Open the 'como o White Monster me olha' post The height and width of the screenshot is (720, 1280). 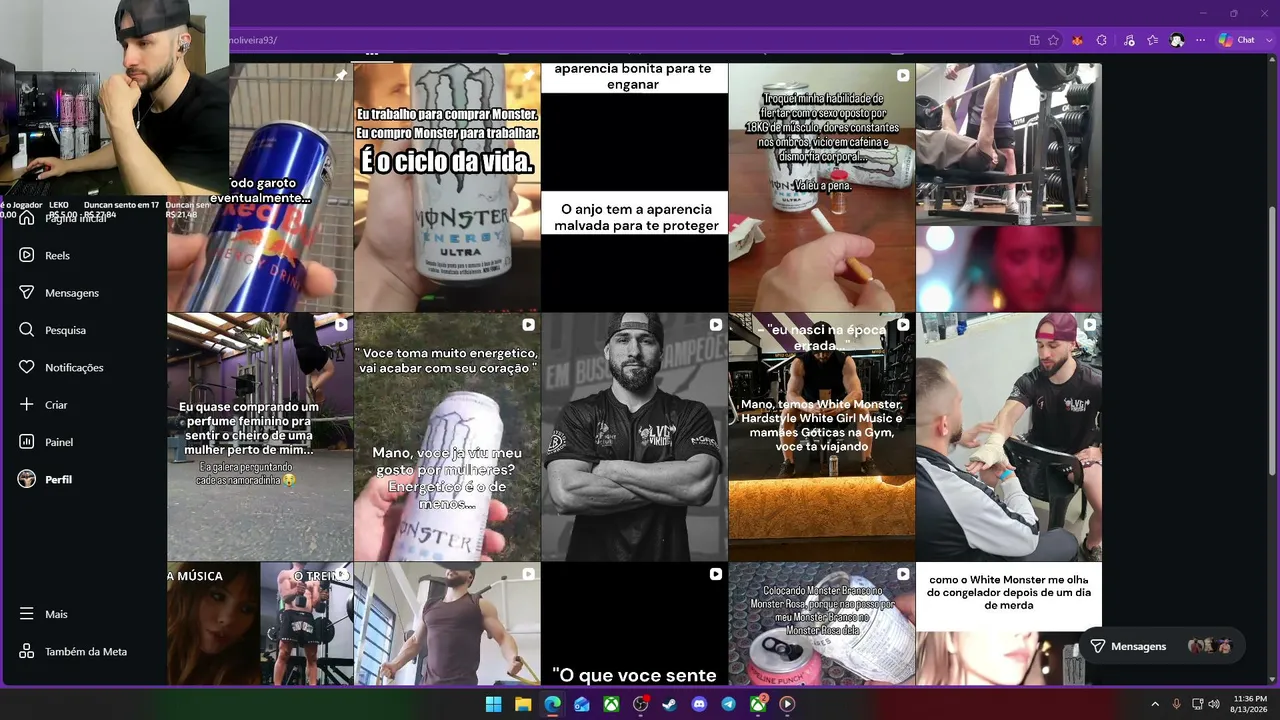1009,624
